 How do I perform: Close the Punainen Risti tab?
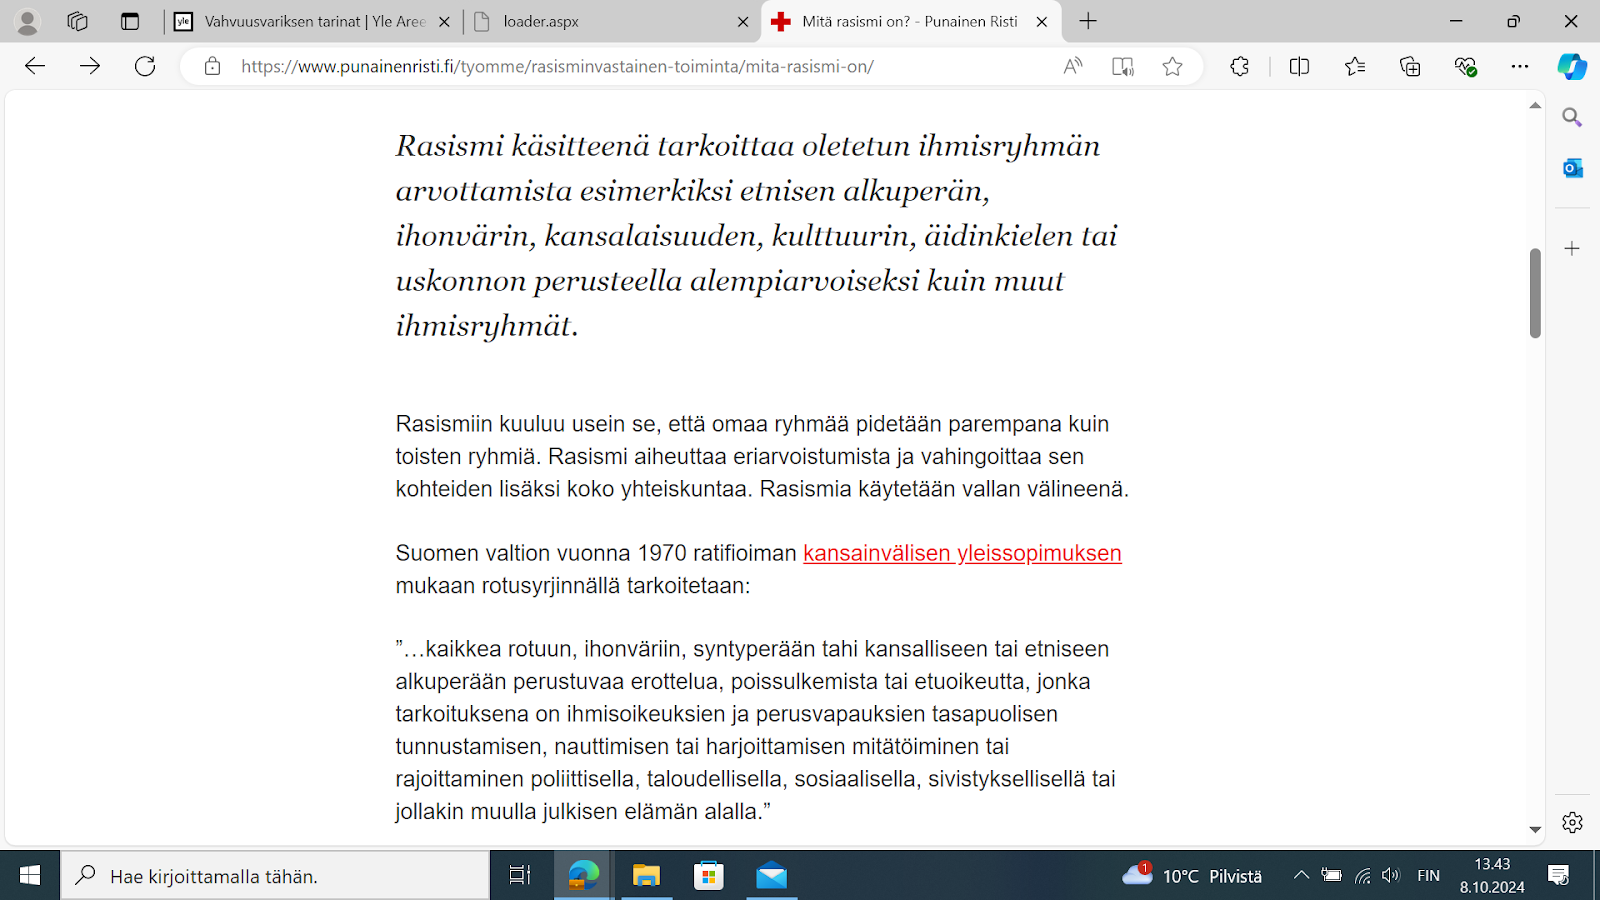1041,22
